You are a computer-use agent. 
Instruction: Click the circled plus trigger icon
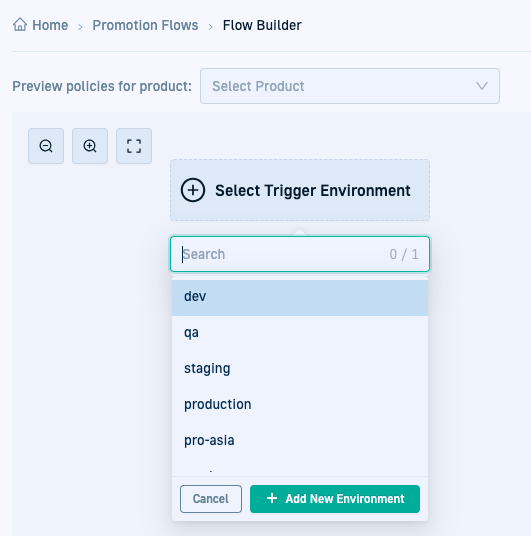pyautogui.click(x=193, y=190)
